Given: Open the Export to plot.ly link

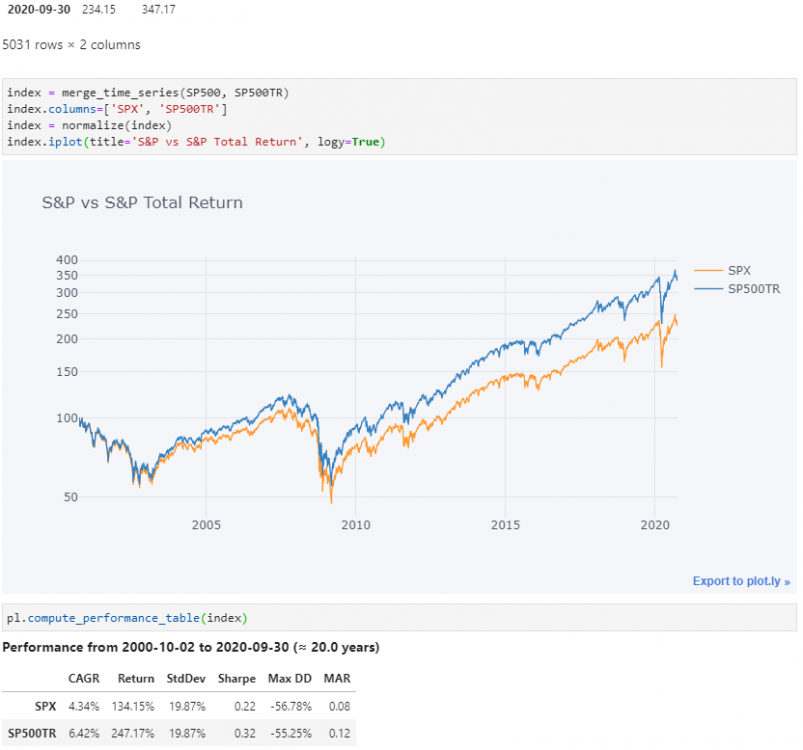Looking at the screenshot, I should click(741, 581).
